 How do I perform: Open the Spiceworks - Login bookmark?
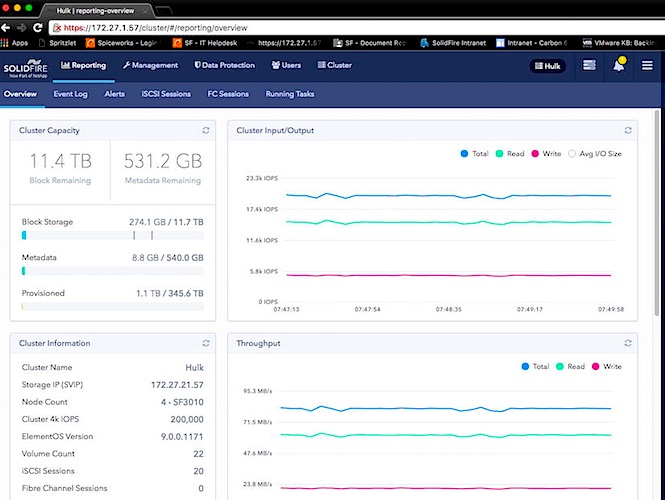pos(122,43)
